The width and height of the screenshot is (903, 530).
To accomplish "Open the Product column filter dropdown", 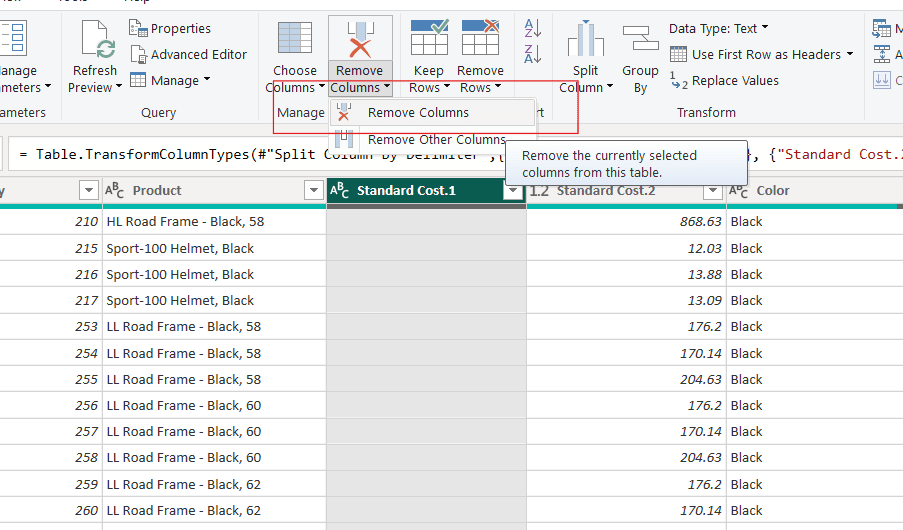I will 313,190.
